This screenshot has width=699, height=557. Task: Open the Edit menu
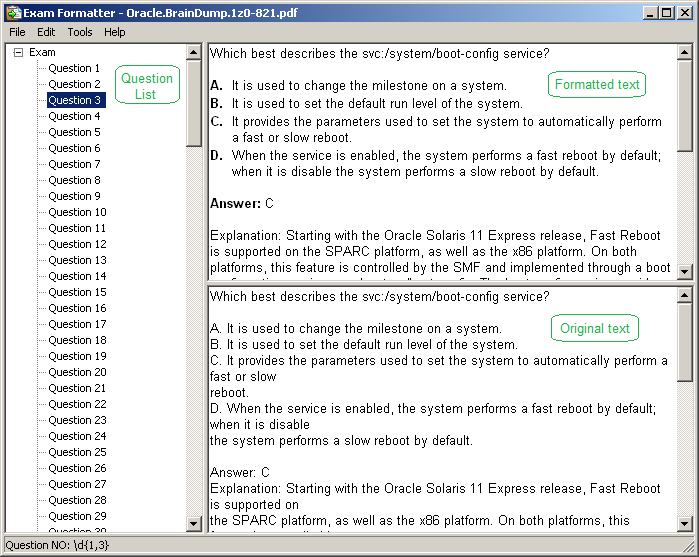point(46,32)
